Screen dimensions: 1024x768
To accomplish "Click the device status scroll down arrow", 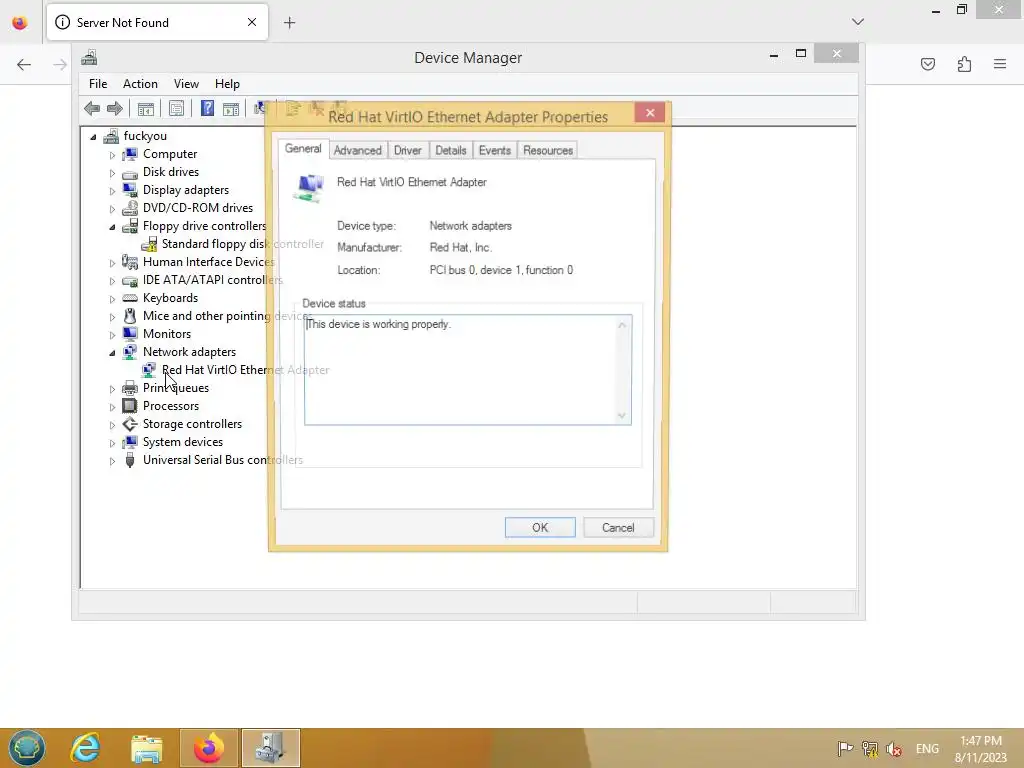I will pos(622,415).
